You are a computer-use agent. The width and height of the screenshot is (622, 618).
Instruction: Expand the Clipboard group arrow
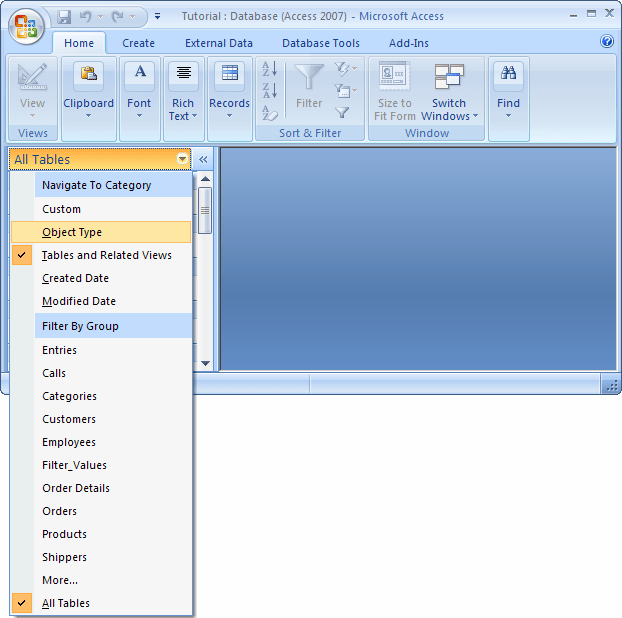pyautogui.click(x=88, y=116)
